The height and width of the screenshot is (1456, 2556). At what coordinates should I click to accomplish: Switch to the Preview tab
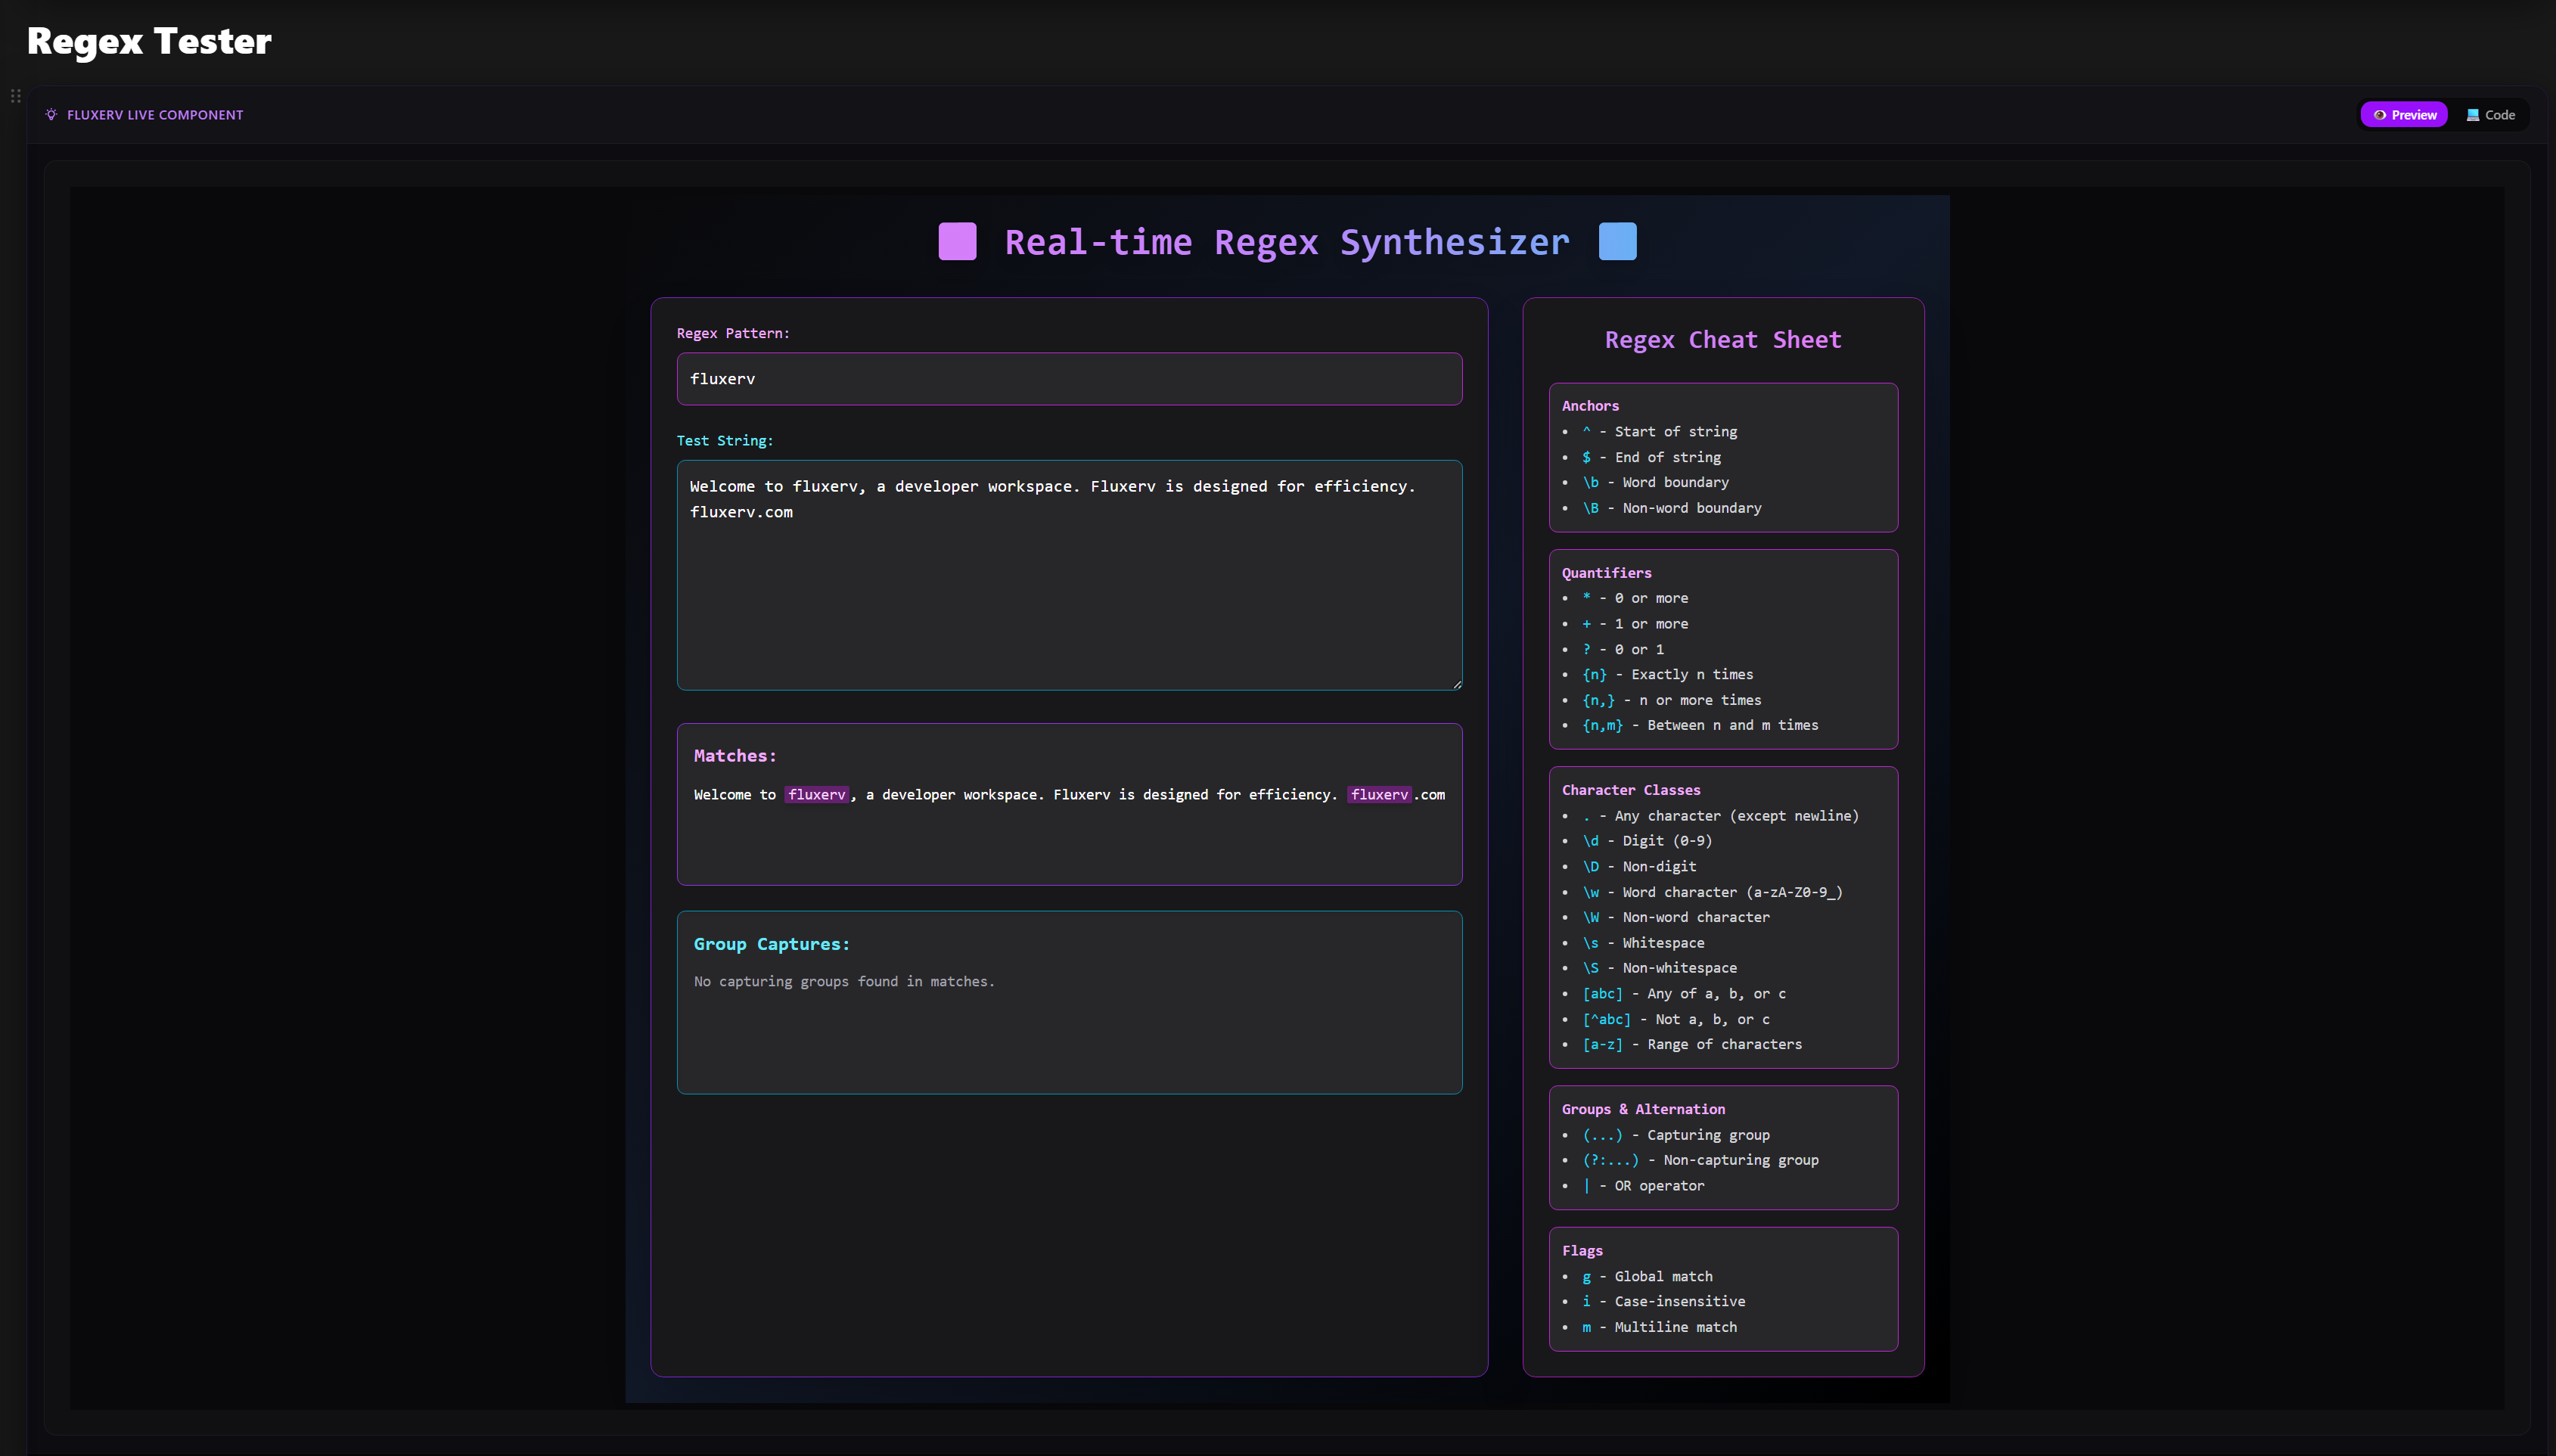click(2403, 115)
